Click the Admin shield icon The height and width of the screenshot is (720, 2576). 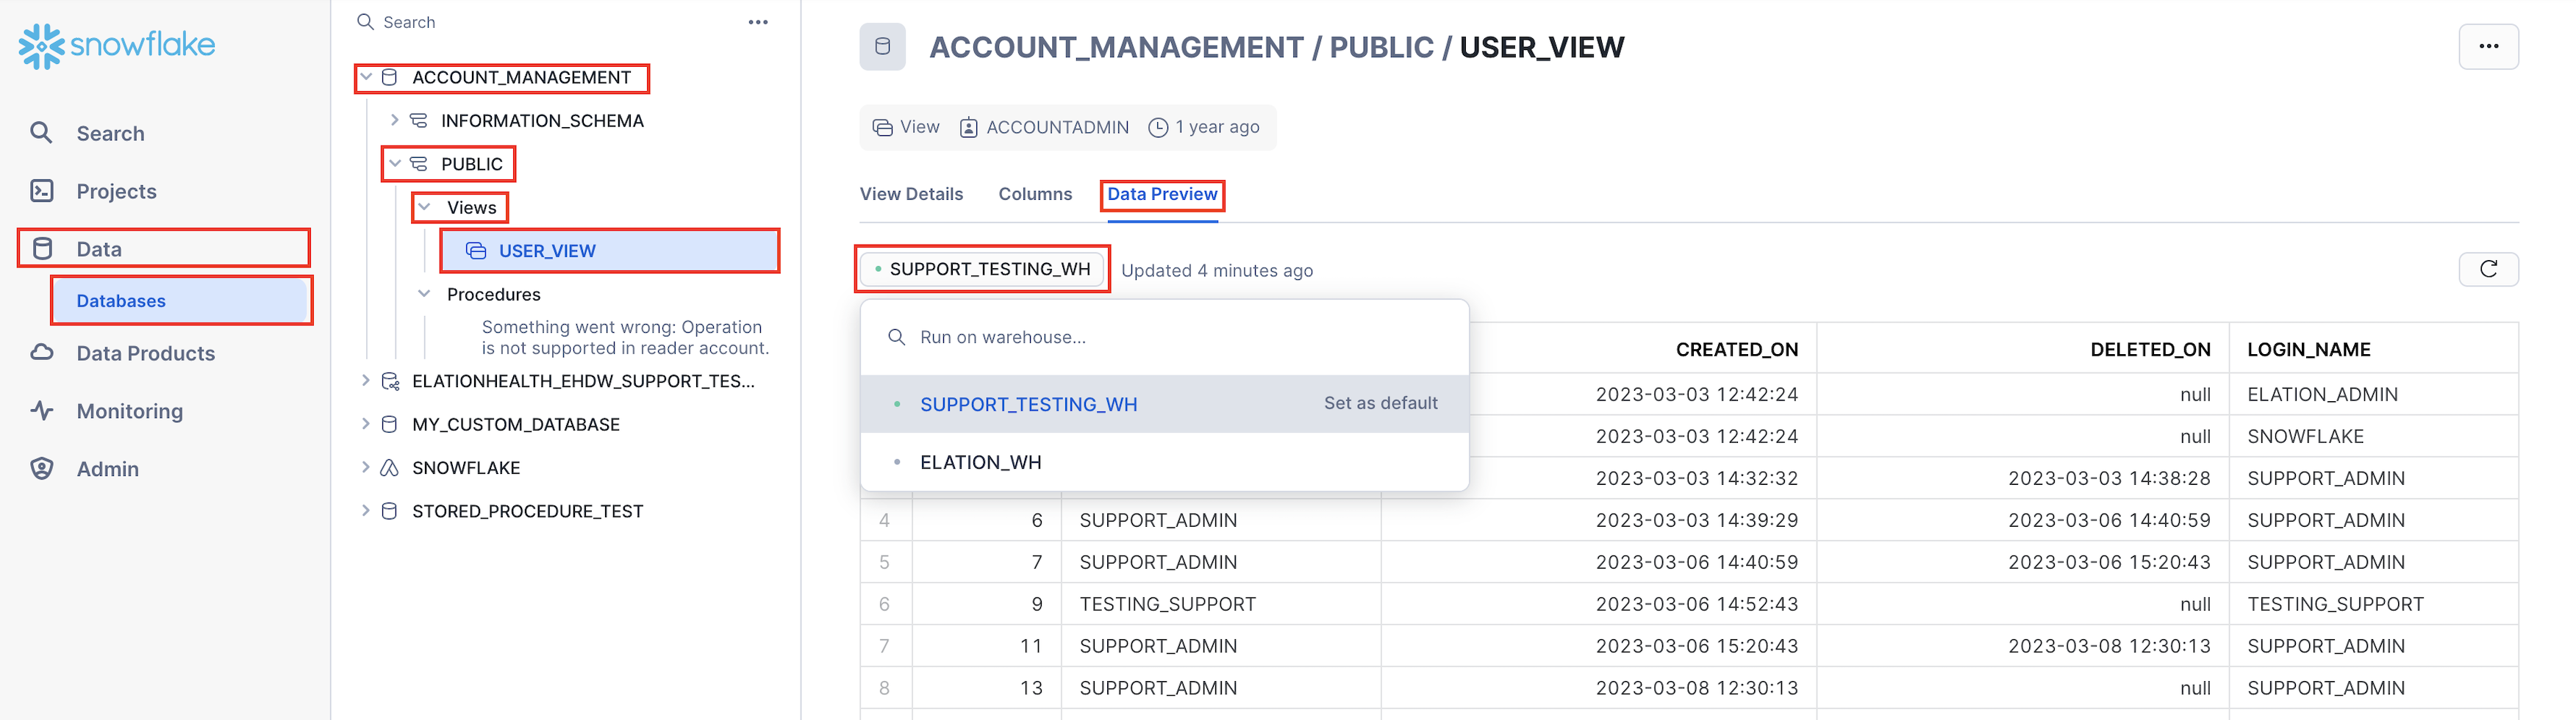[41, 468]
